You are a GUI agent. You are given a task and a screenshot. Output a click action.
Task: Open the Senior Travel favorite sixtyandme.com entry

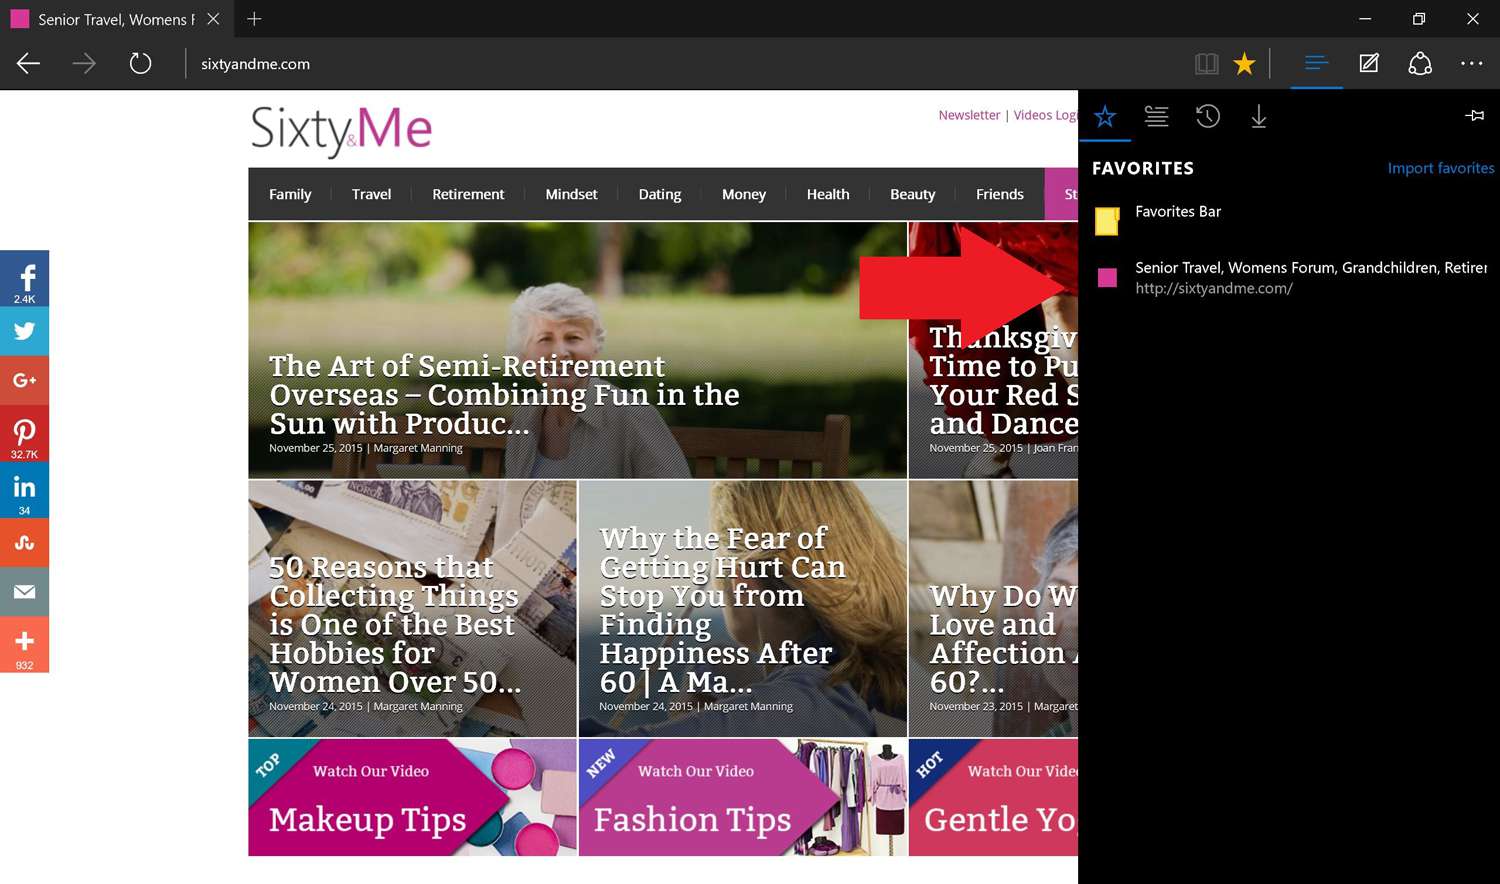coord(1289,277)
